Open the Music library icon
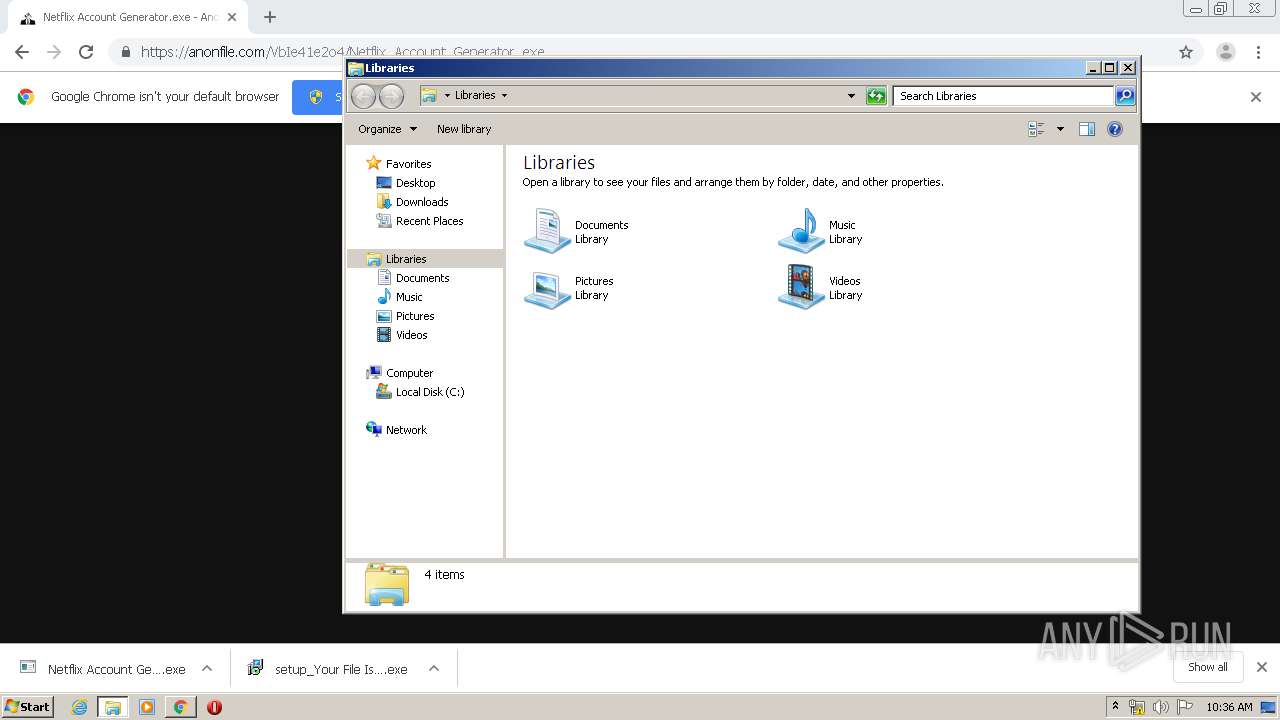 click(801, 231)
